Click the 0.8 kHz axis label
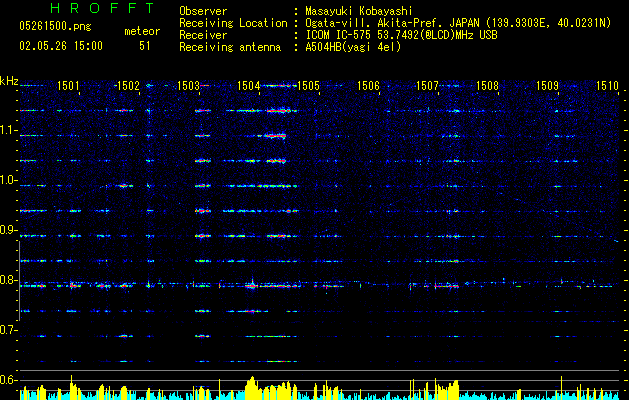 [9, 280]
